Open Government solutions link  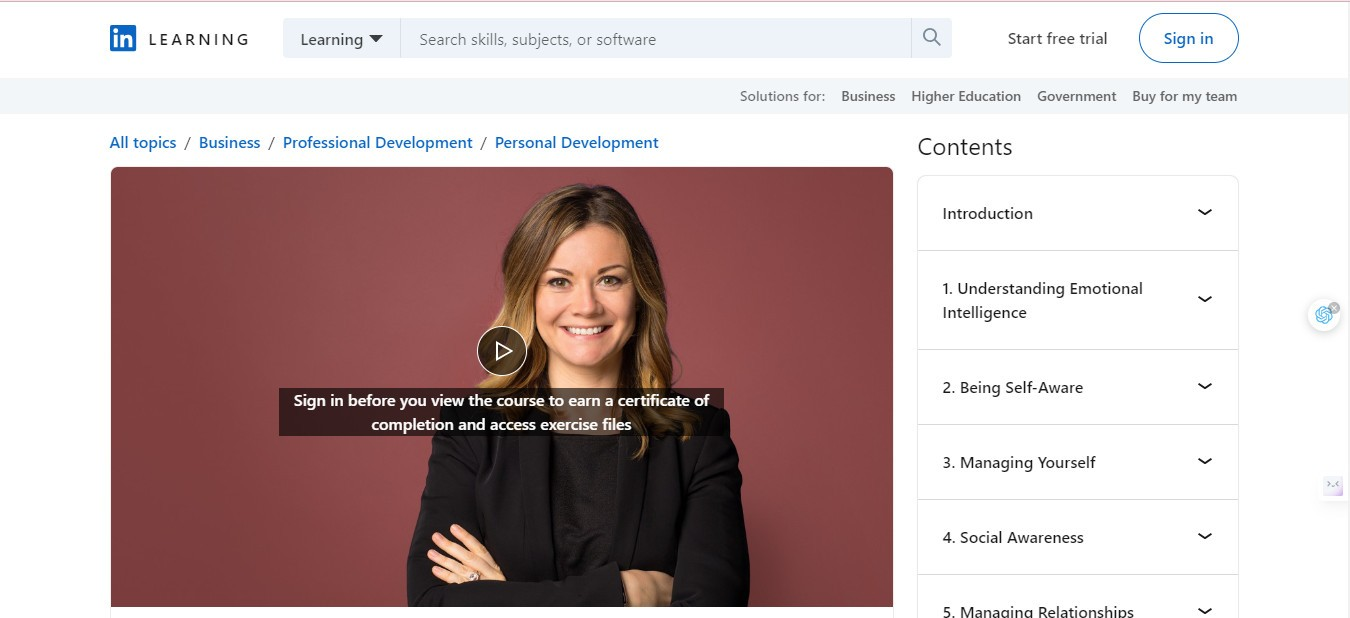pyautogui.click(x=1076, y=96)
